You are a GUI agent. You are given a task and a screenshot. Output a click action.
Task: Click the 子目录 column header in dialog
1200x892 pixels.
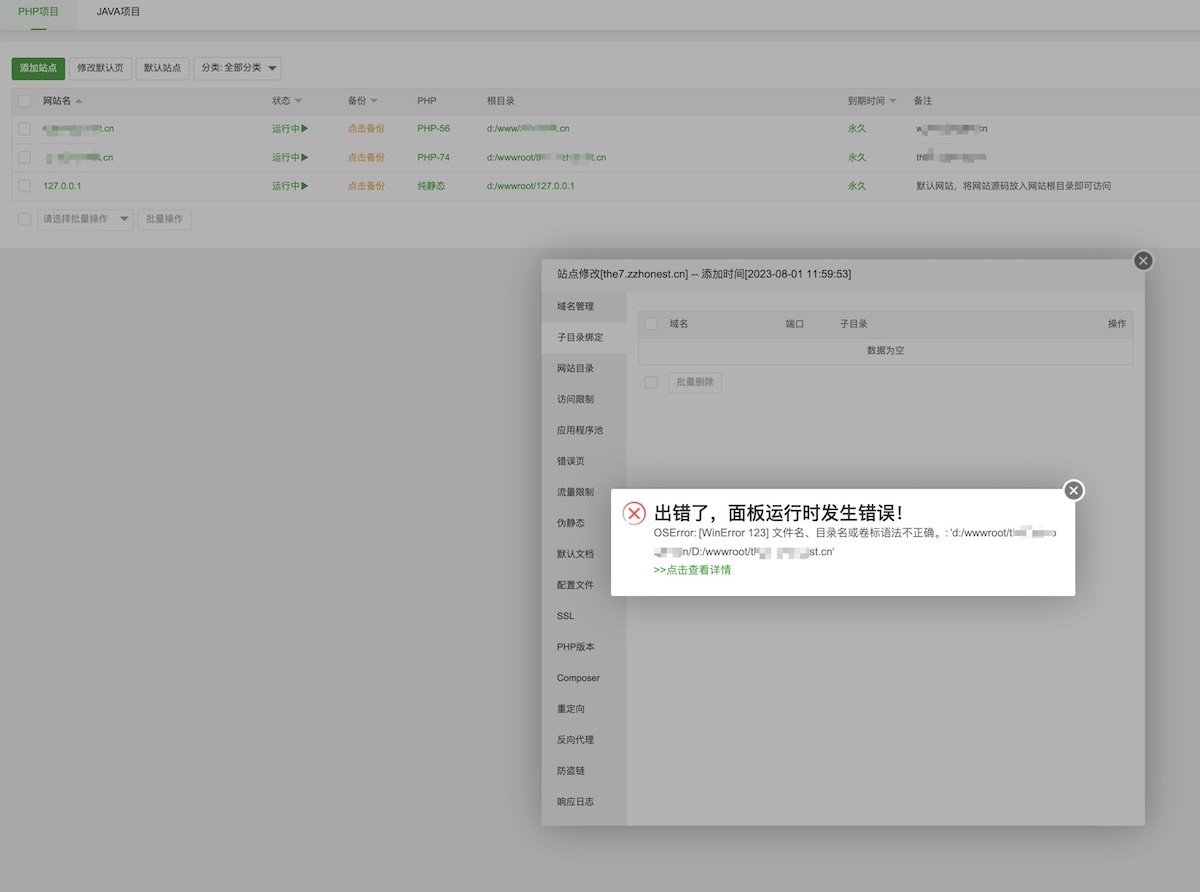[x=853, y=324]
